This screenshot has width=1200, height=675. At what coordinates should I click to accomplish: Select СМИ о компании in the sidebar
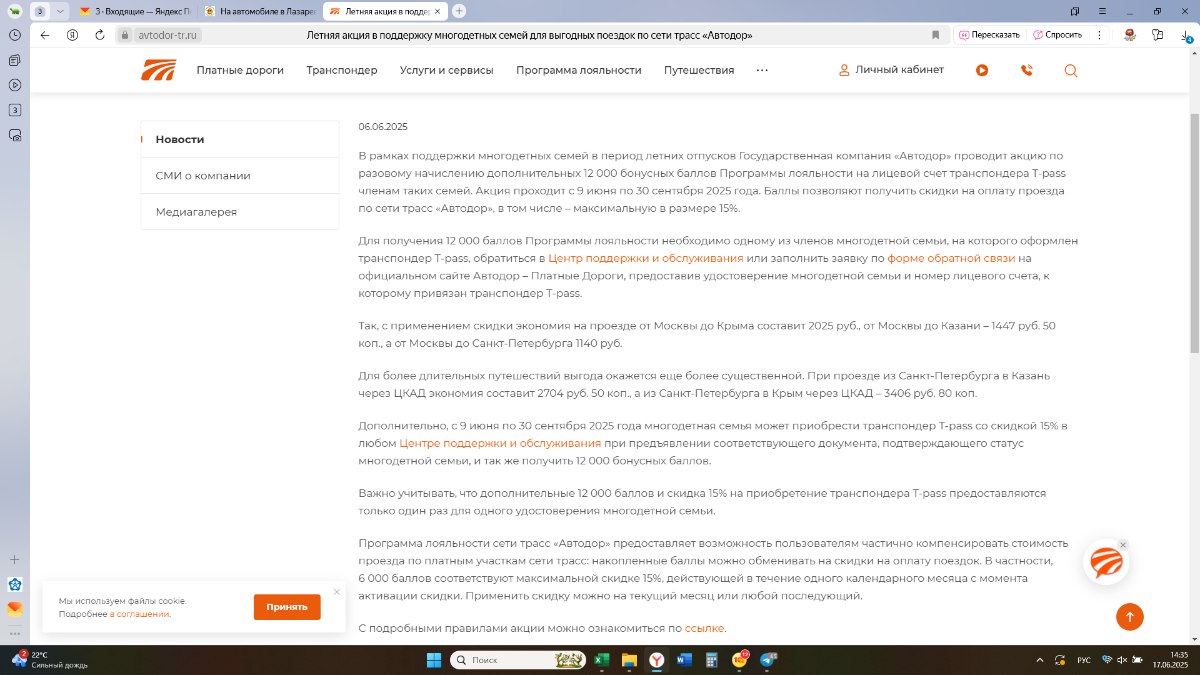[203, 176]
